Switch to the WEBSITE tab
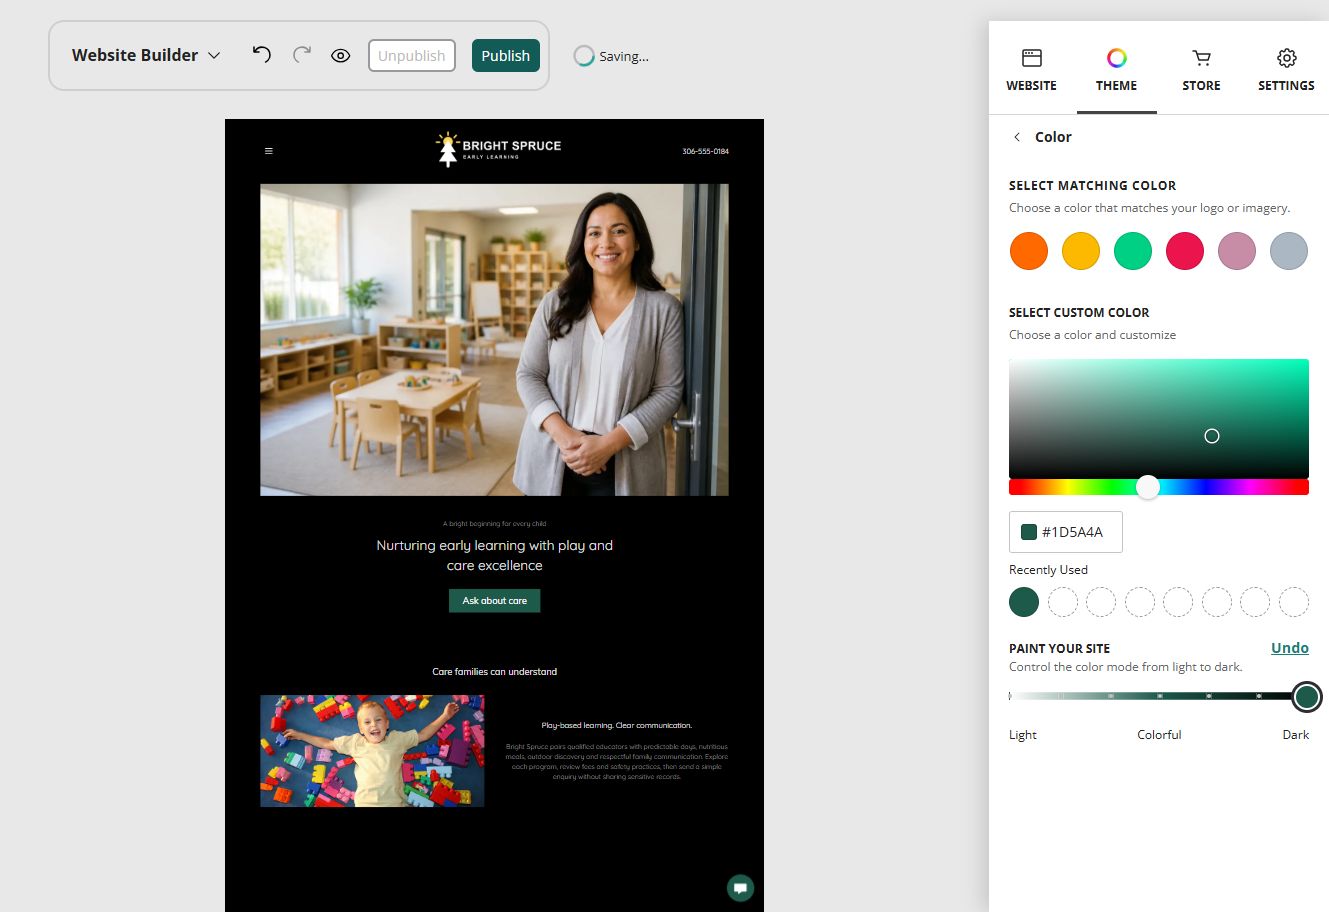Screen dimensions: 1329x912 pyautogui.click(x=1031, y=70)
